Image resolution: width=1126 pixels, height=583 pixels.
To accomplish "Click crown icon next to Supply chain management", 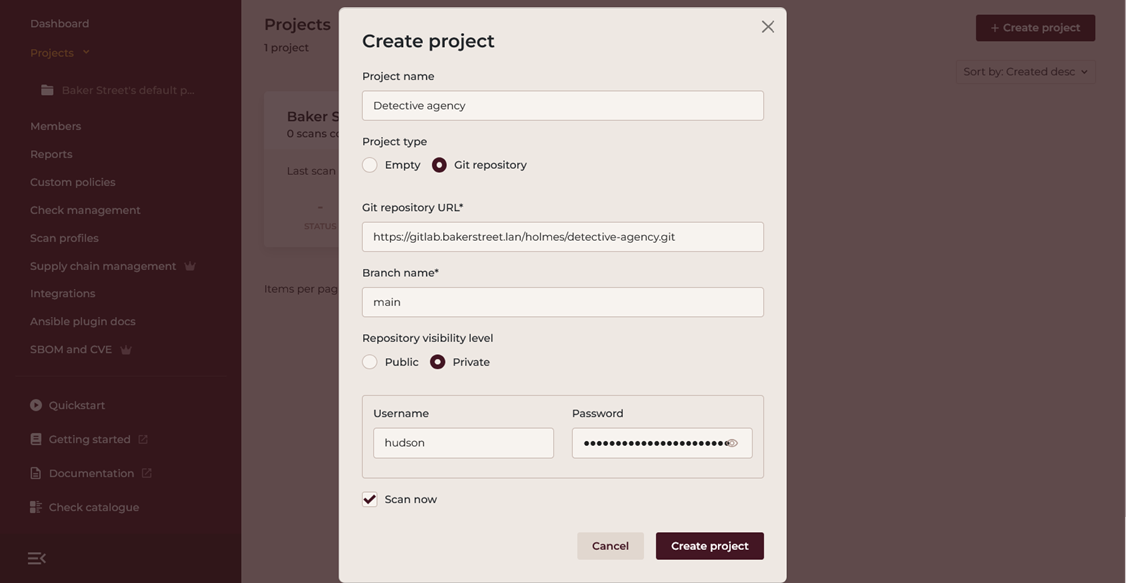I will coord(190,266).
